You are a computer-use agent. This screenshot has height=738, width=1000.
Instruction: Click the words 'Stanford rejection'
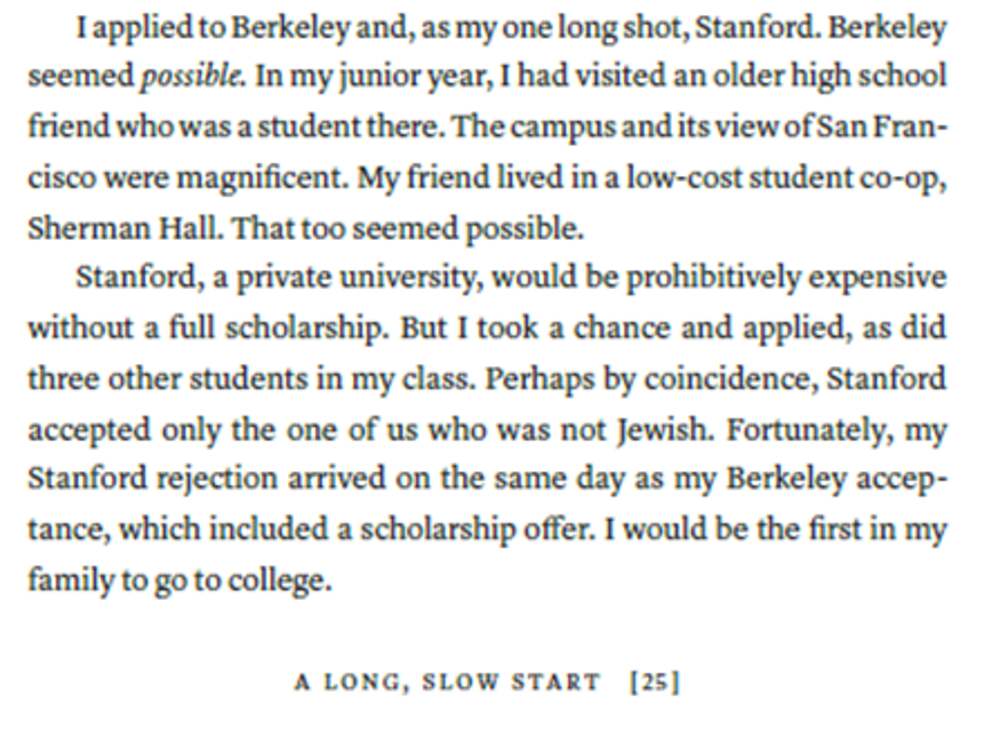point(152,479)
